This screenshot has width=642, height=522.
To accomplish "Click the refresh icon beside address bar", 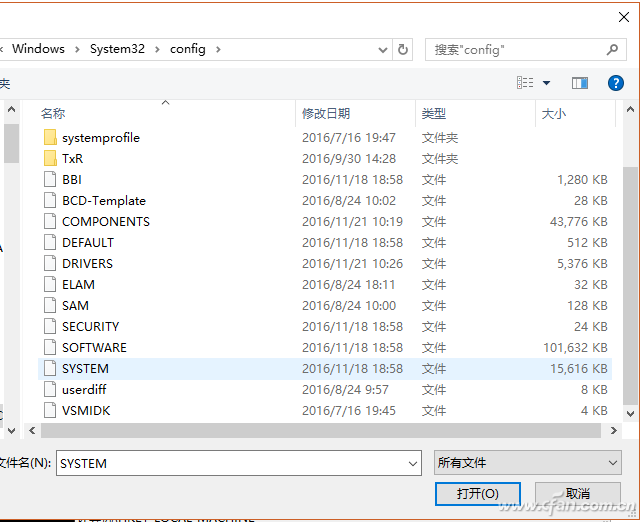I will (403, 50).
